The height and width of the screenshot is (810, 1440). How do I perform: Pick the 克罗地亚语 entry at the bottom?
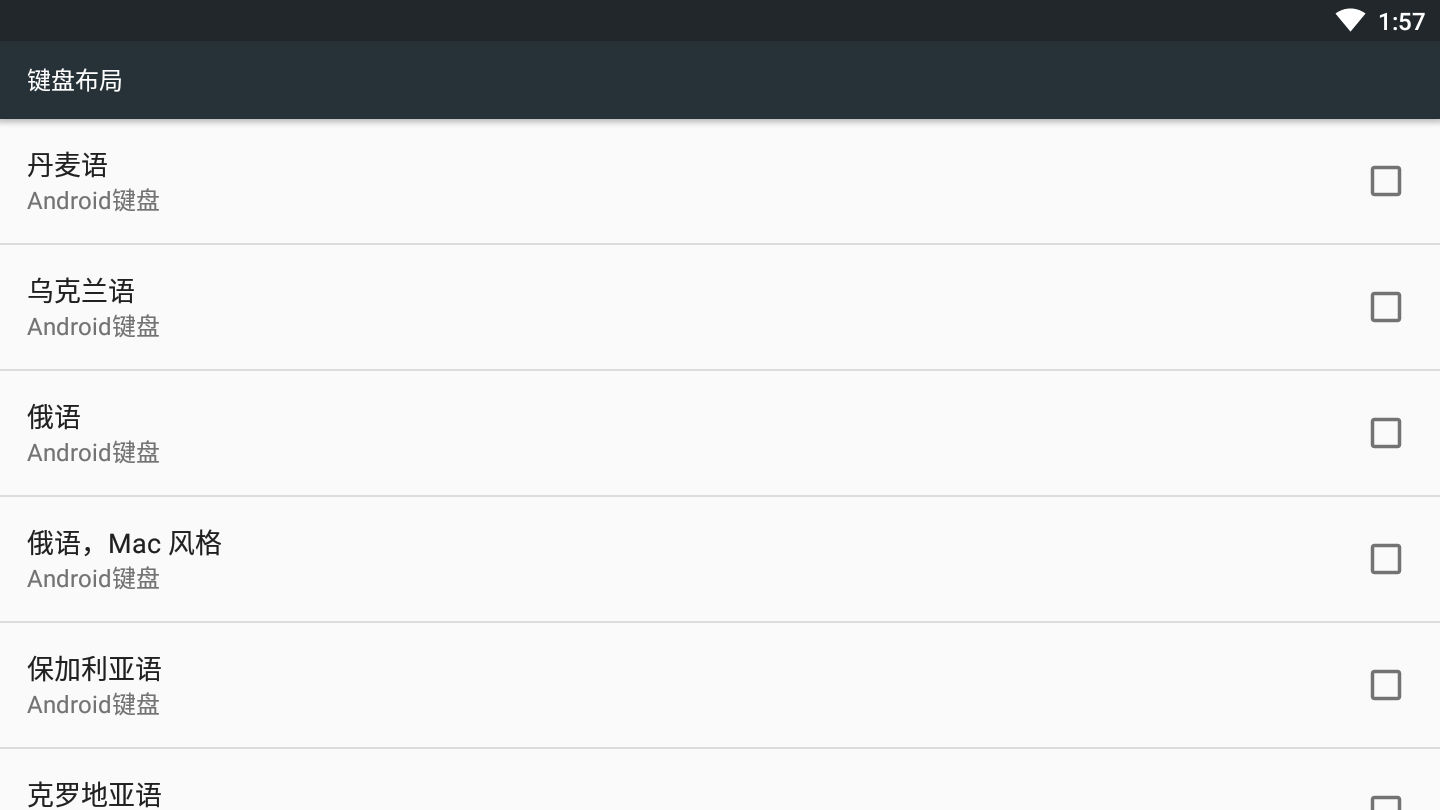click(x=94, y=795)
